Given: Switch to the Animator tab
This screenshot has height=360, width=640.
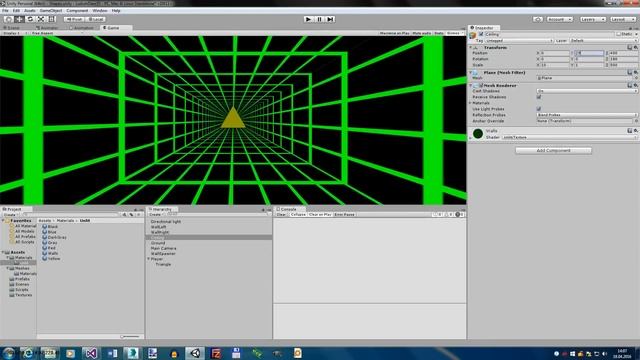Looking at the screenshot, I should 47,28.
